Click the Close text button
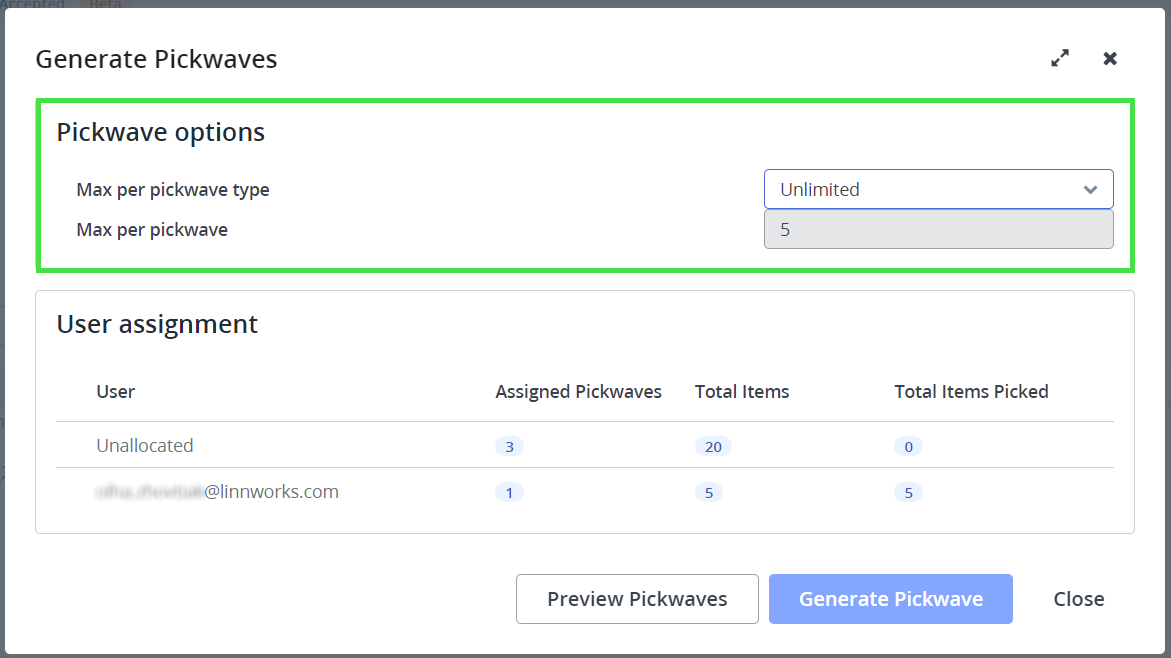1171x658 pixels. tap(1078, 599)
